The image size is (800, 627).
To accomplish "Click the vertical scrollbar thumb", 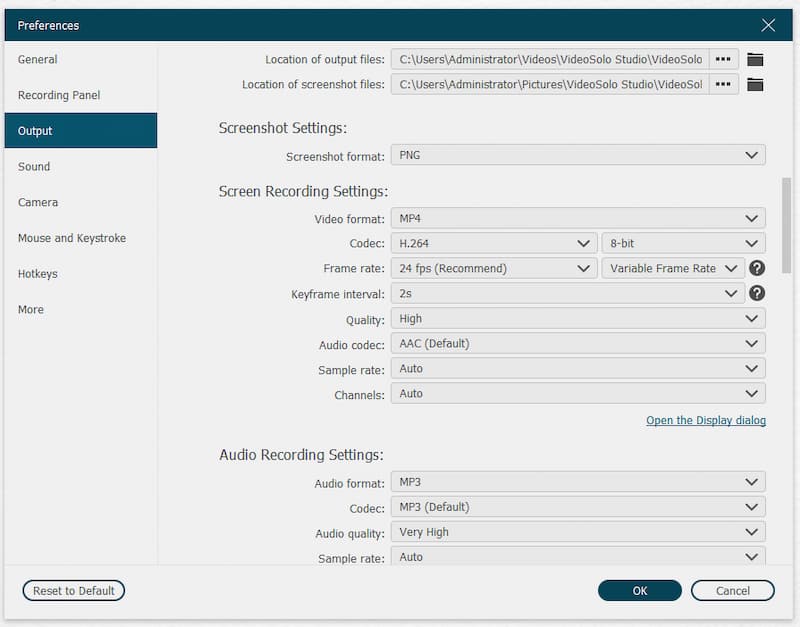I will 786,226.
